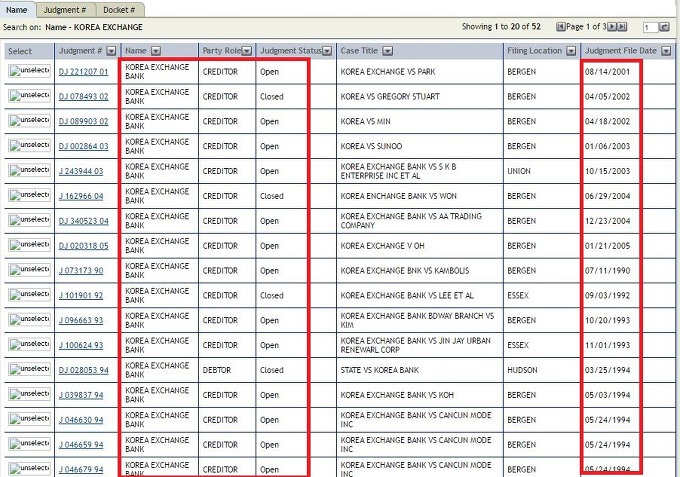Screen dimensions: 680x477
Task: Click the HUDSON filing location cell
Action: click(x=522, y=370)
